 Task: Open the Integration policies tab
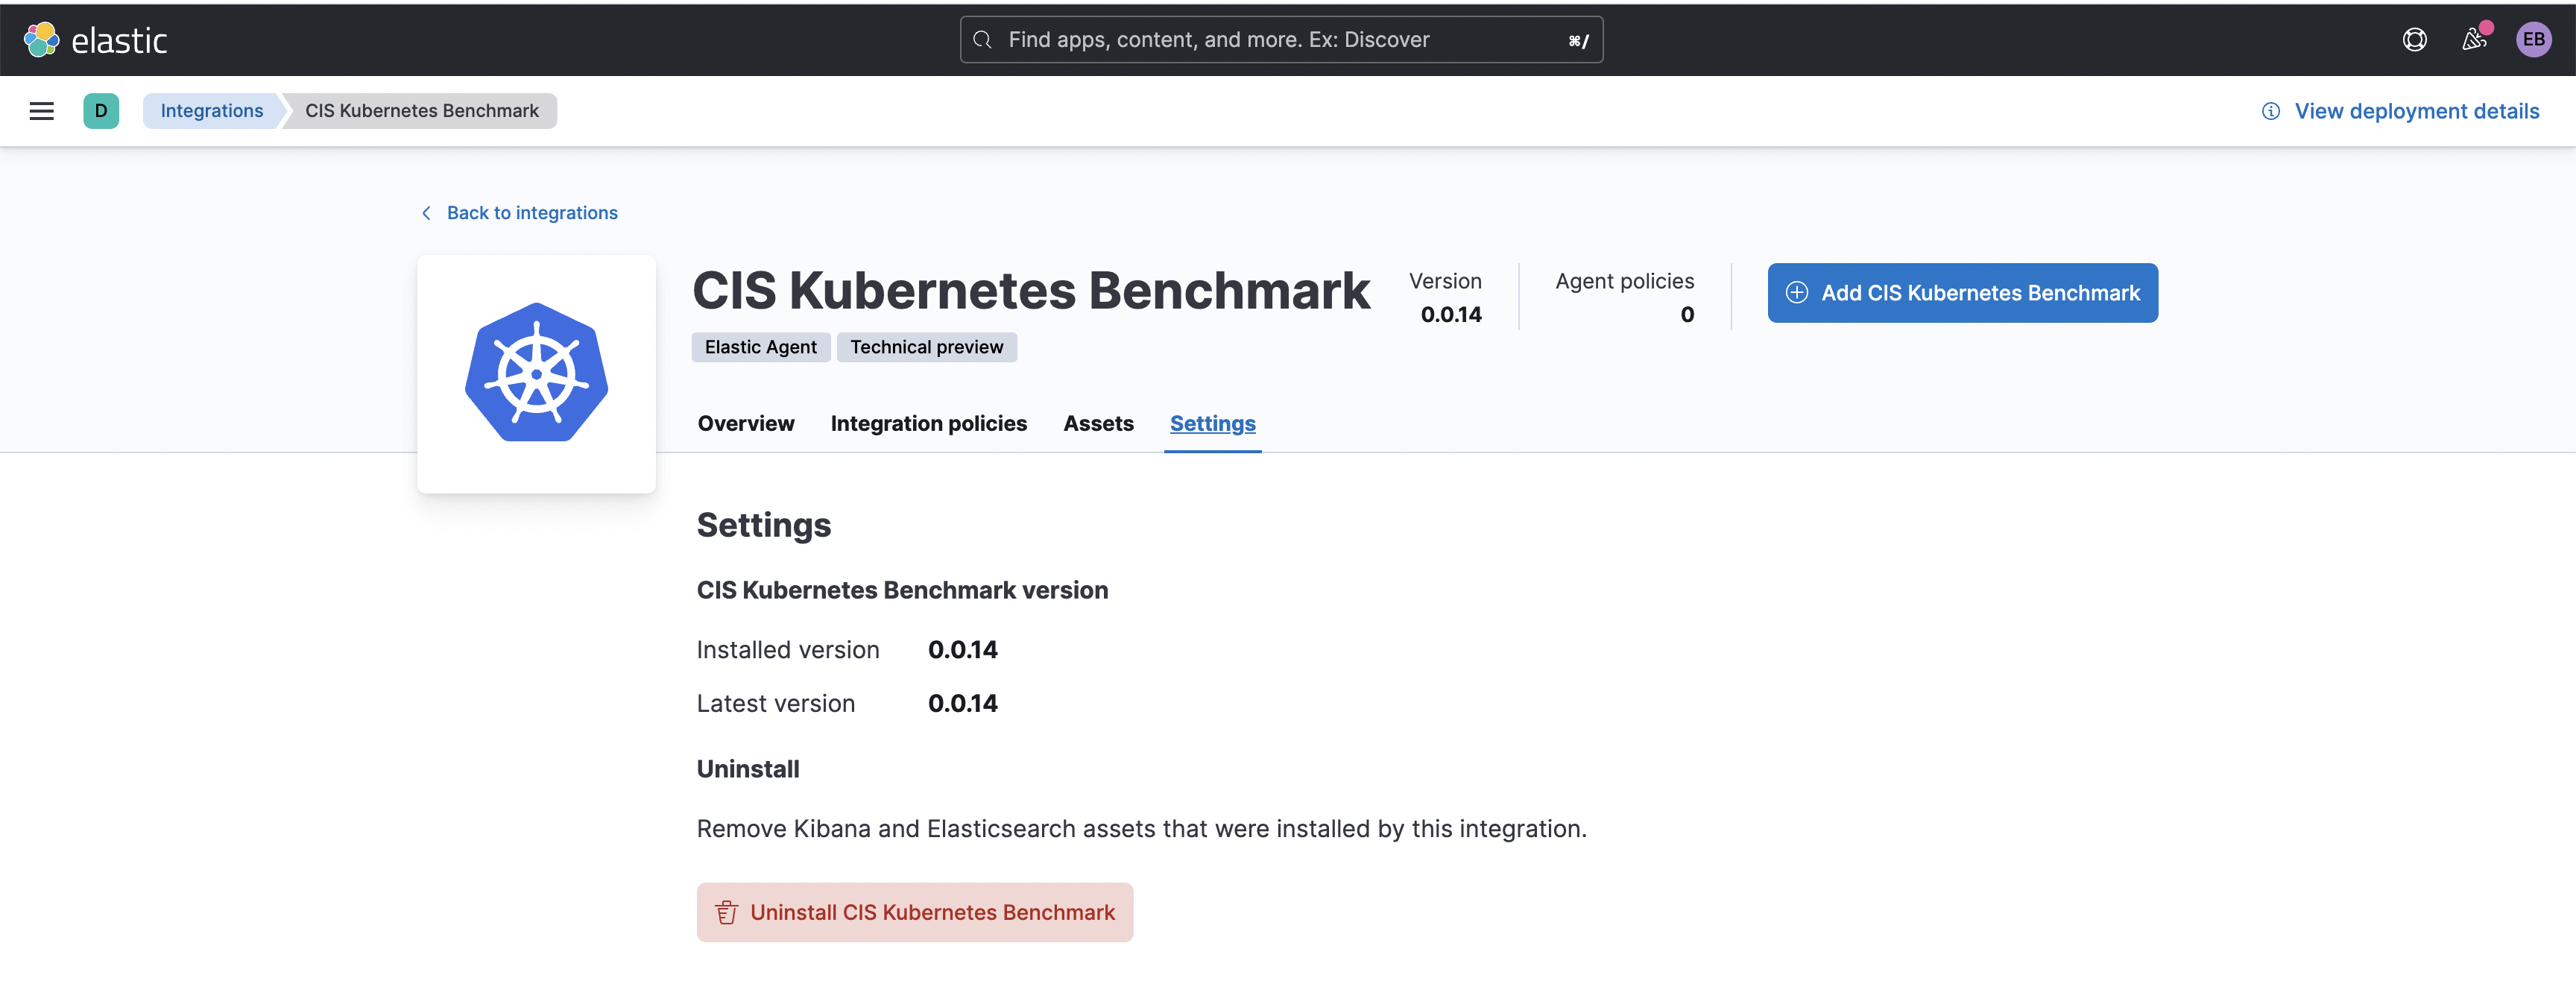coord(928,423)
